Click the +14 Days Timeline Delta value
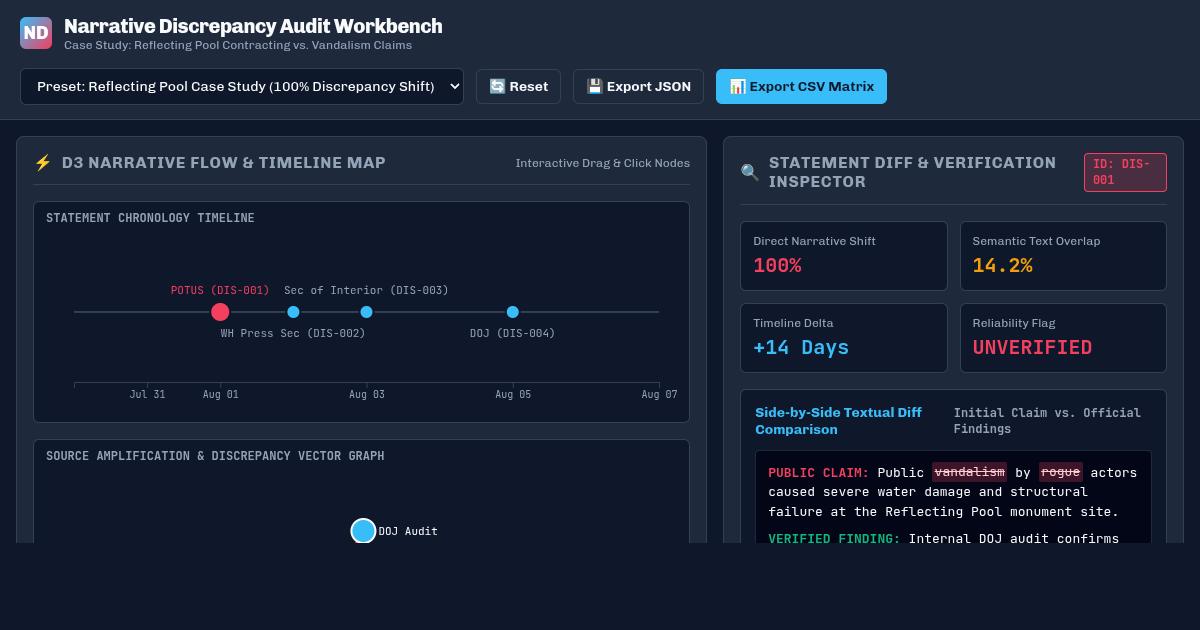The width and height of the screenshot is (1200, 630). [x=801, y=348]
